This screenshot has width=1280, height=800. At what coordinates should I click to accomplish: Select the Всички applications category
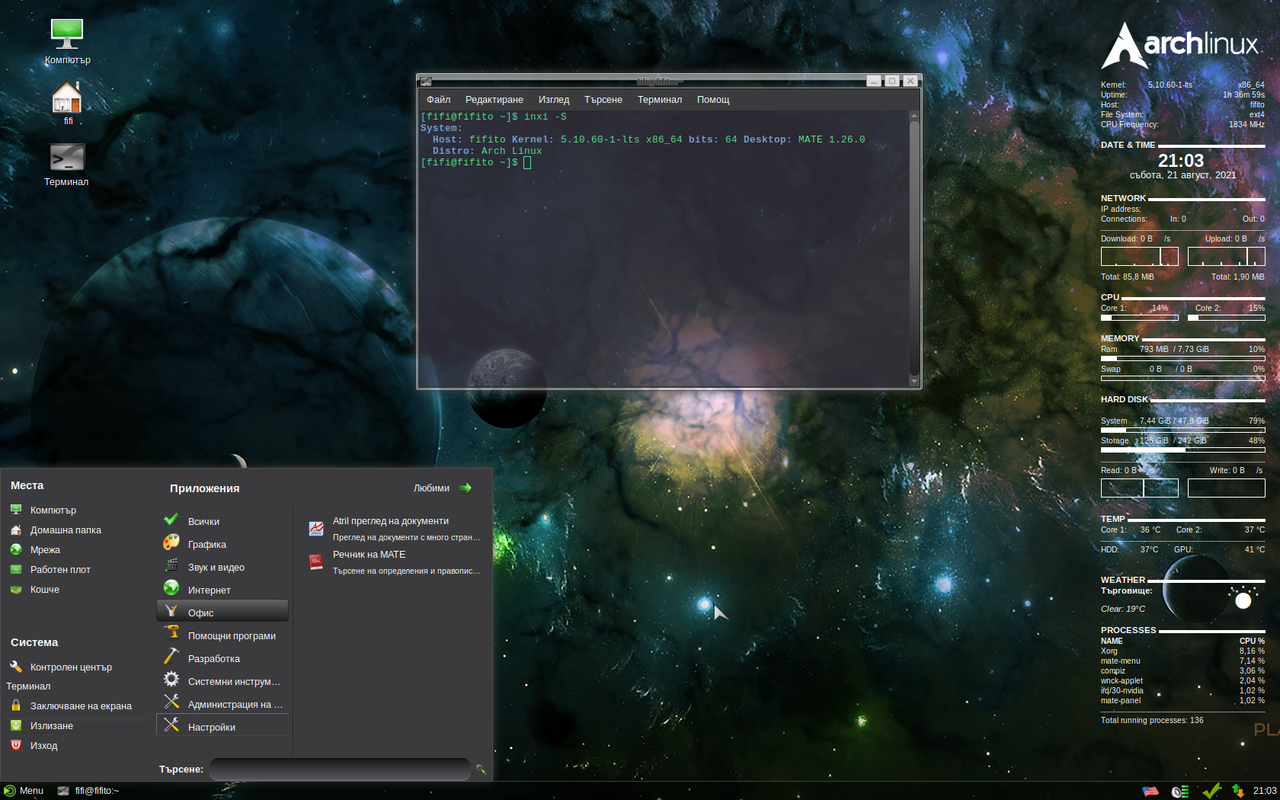tap(222, 521)
